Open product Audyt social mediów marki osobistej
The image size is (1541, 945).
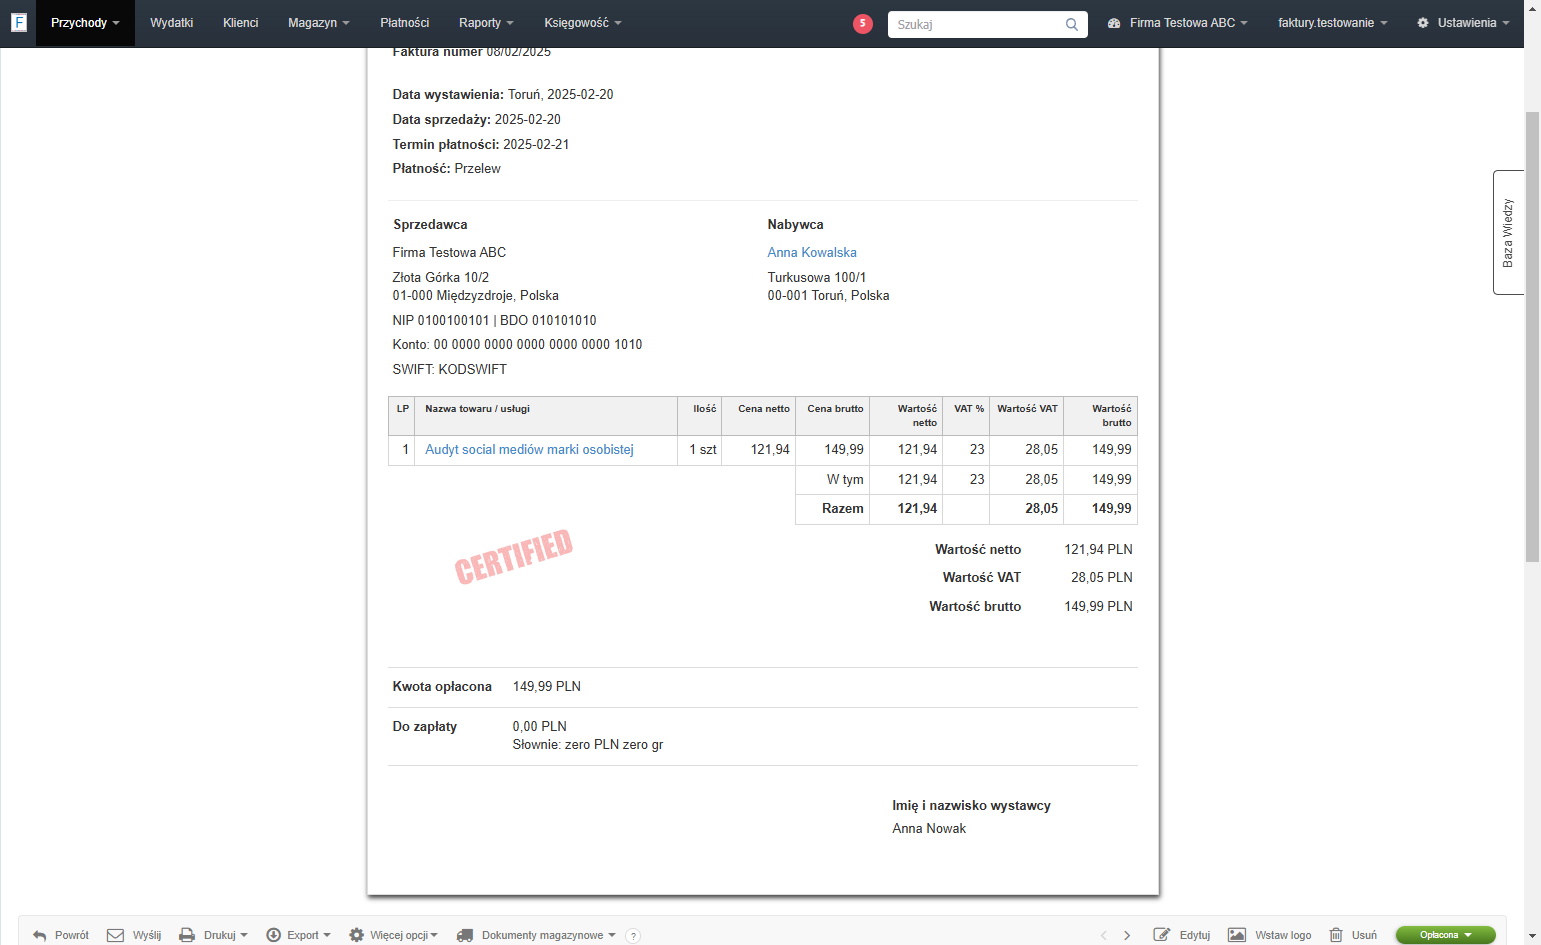pyautogui.click(x=530, y=450)
